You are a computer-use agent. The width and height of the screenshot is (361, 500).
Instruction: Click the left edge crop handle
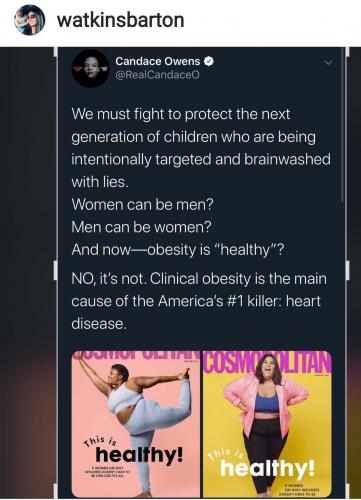click(x=56, y=270)
